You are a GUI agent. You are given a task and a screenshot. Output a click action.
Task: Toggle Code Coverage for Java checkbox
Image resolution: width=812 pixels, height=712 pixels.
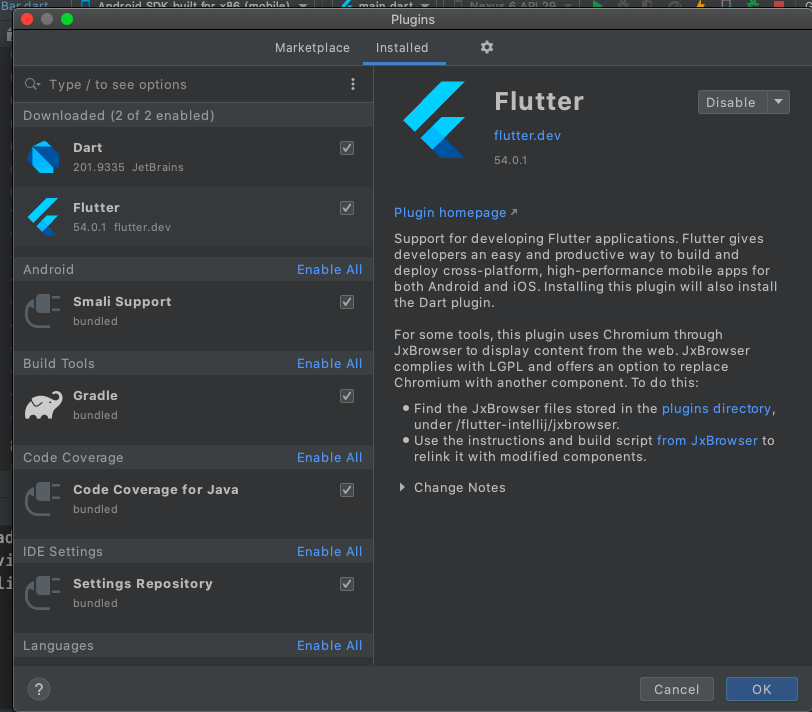click(x=347, y=490)
